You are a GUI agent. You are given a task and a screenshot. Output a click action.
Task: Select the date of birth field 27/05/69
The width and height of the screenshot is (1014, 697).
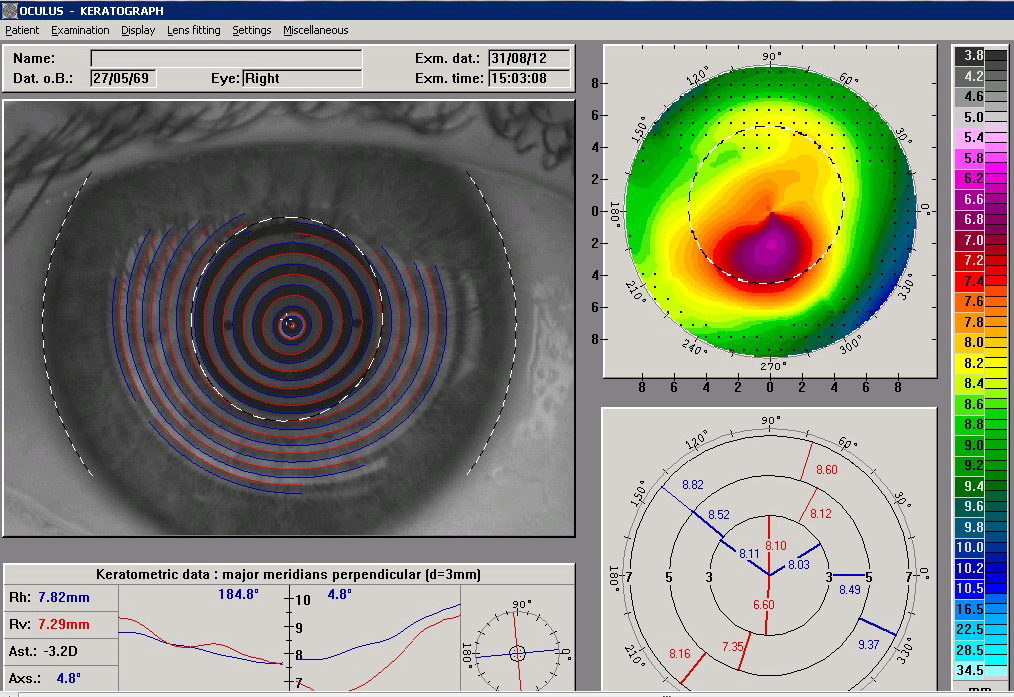coord(122,78)
